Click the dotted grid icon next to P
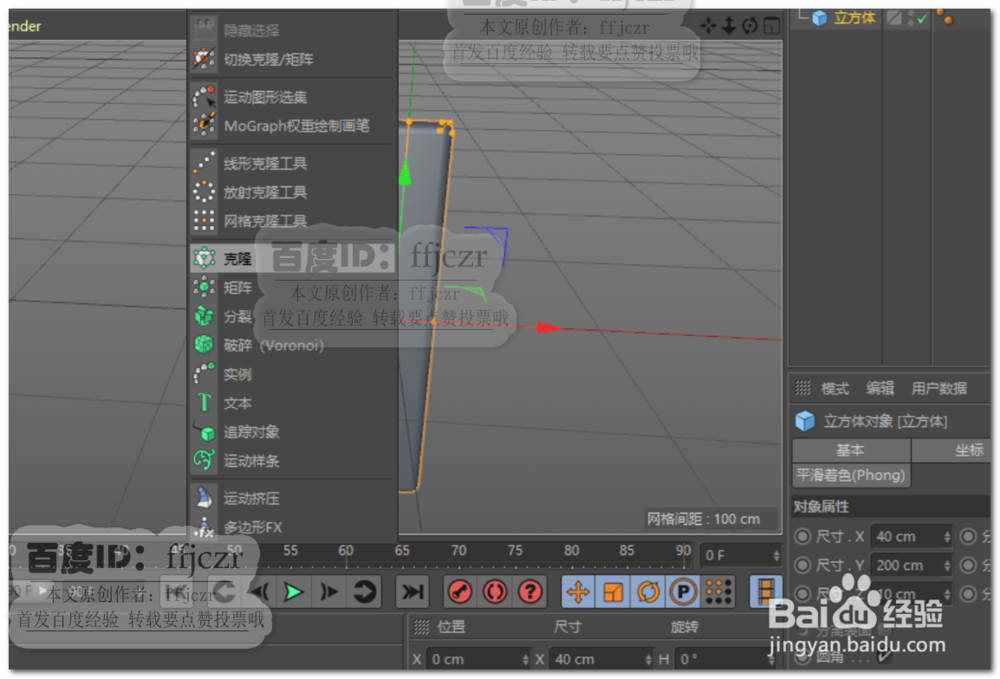This screenshot has height=679, width=1000. 720,592
